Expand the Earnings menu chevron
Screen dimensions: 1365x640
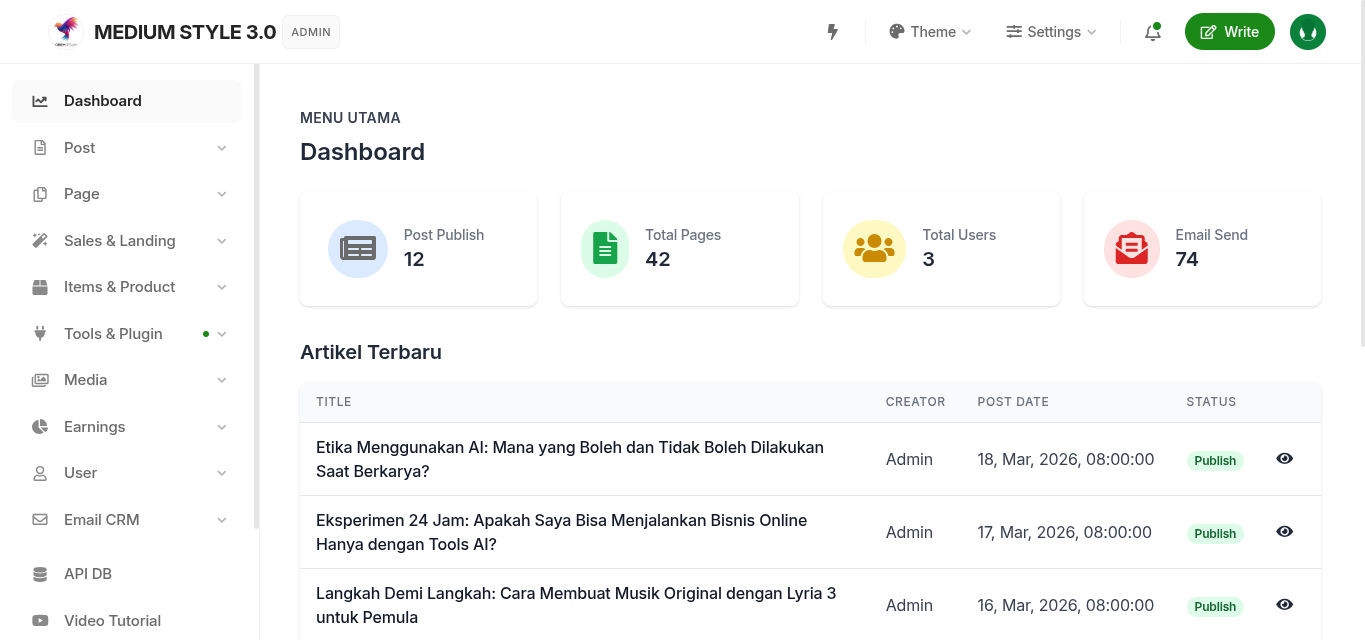pos(222,427)
